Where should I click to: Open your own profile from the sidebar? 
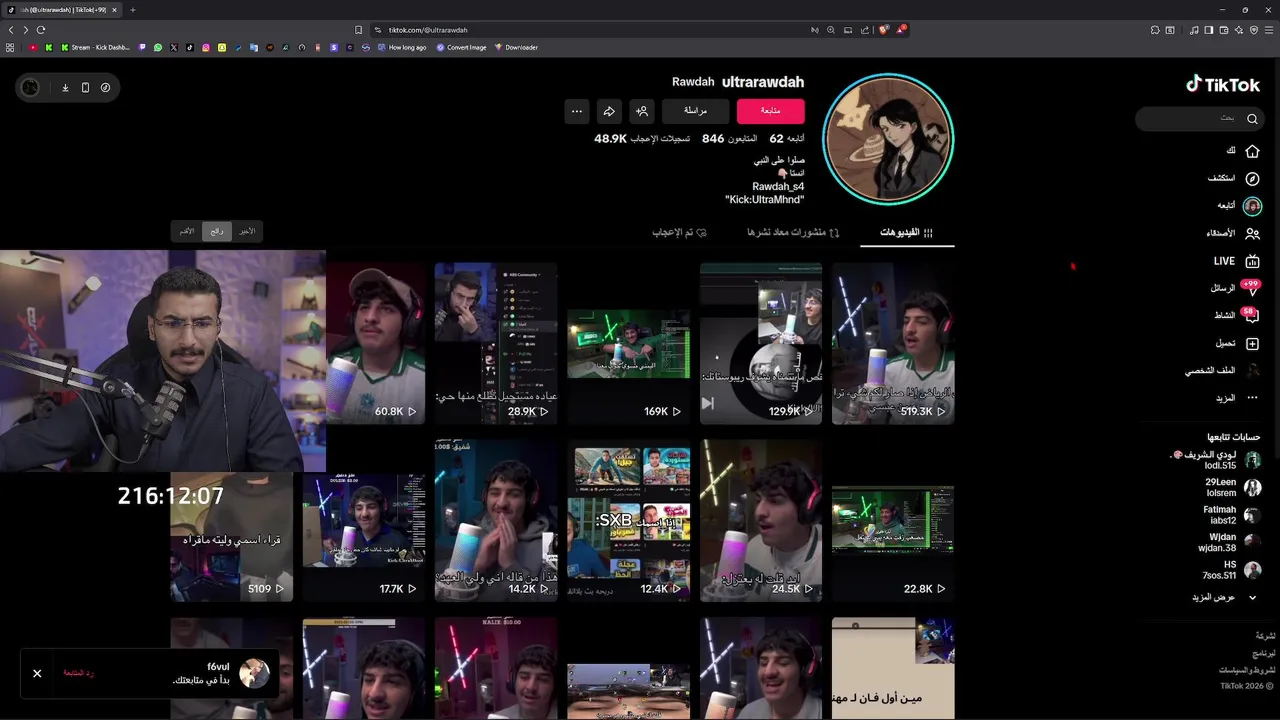[x=1224, y=370]
